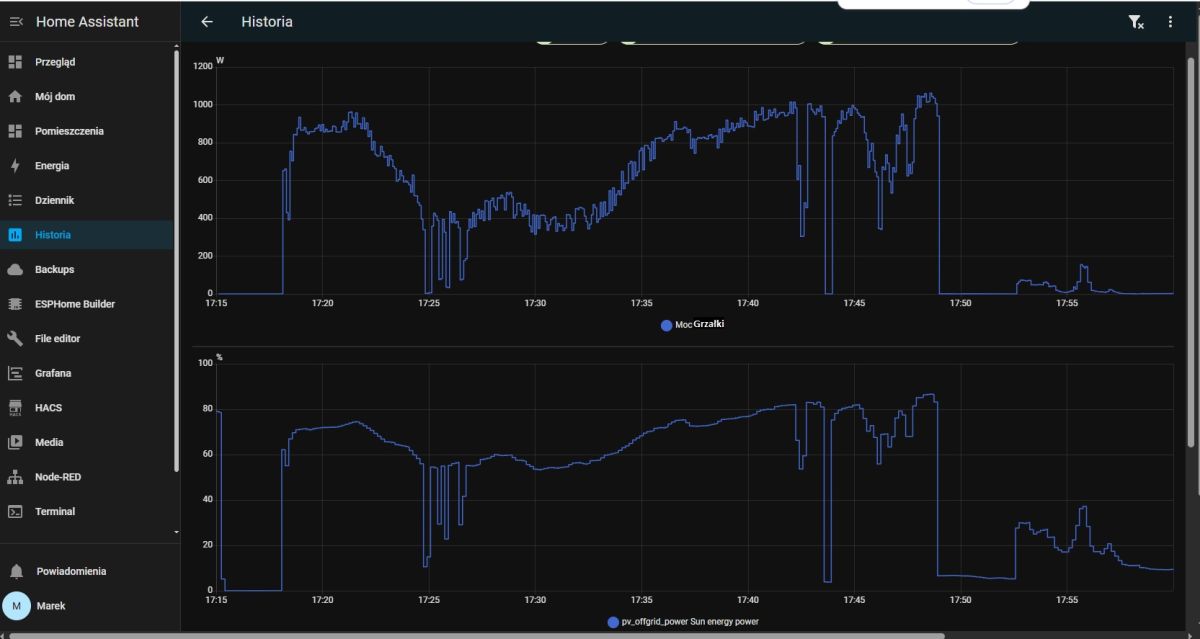Click the Pomieszczenia grid icon
This screenshot has width=1200, height=639.
[x=15, y=131]
